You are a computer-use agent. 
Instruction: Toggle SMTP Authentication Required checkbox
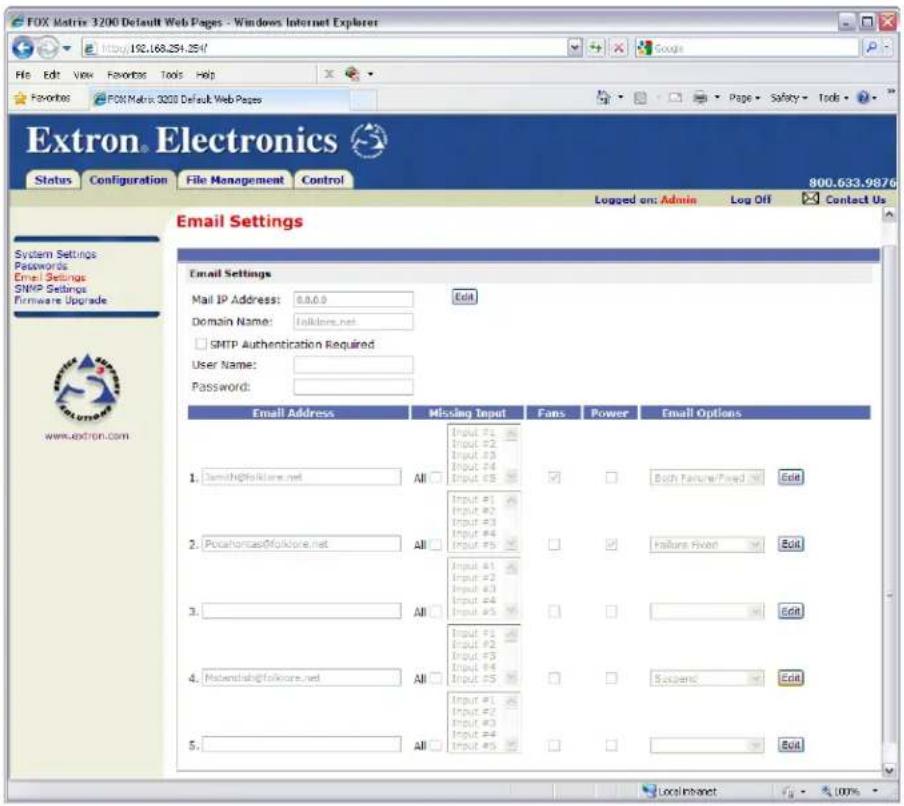click(x=200, y=344)
